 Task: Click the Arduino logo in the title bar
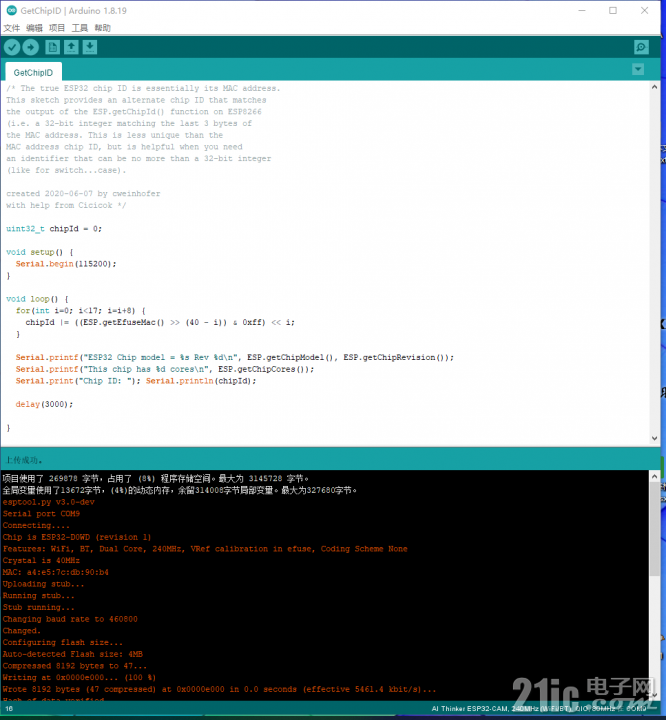click(x=11, y=10)
